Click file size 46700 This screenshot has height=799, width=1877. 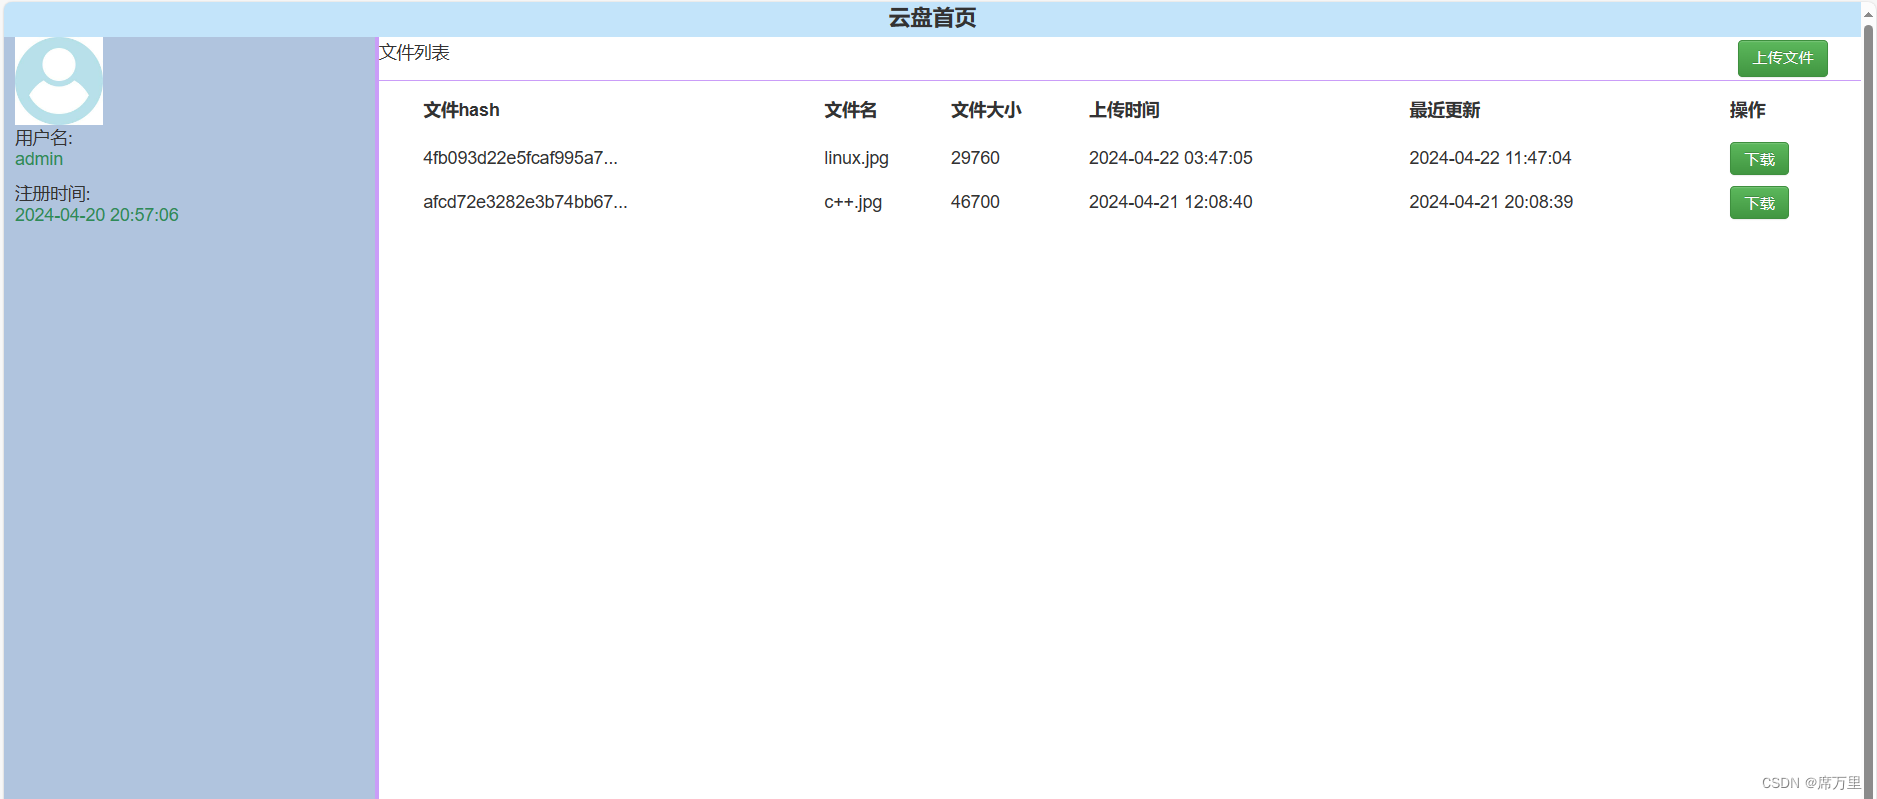coord(975,202)
